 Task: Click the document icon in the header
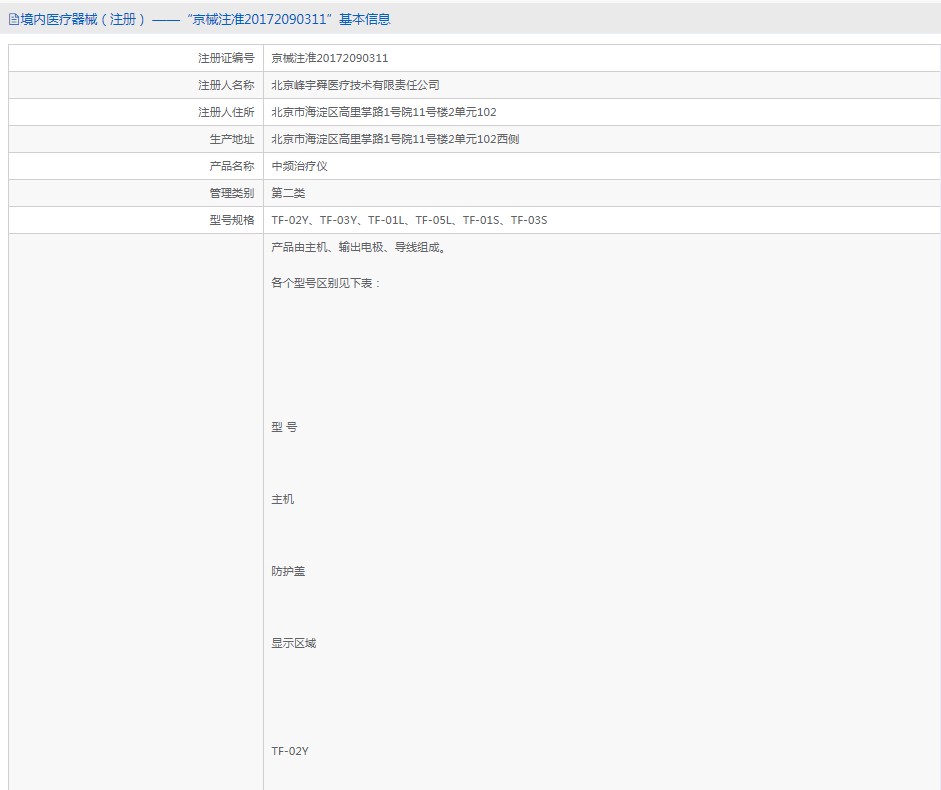pos(13,20)
